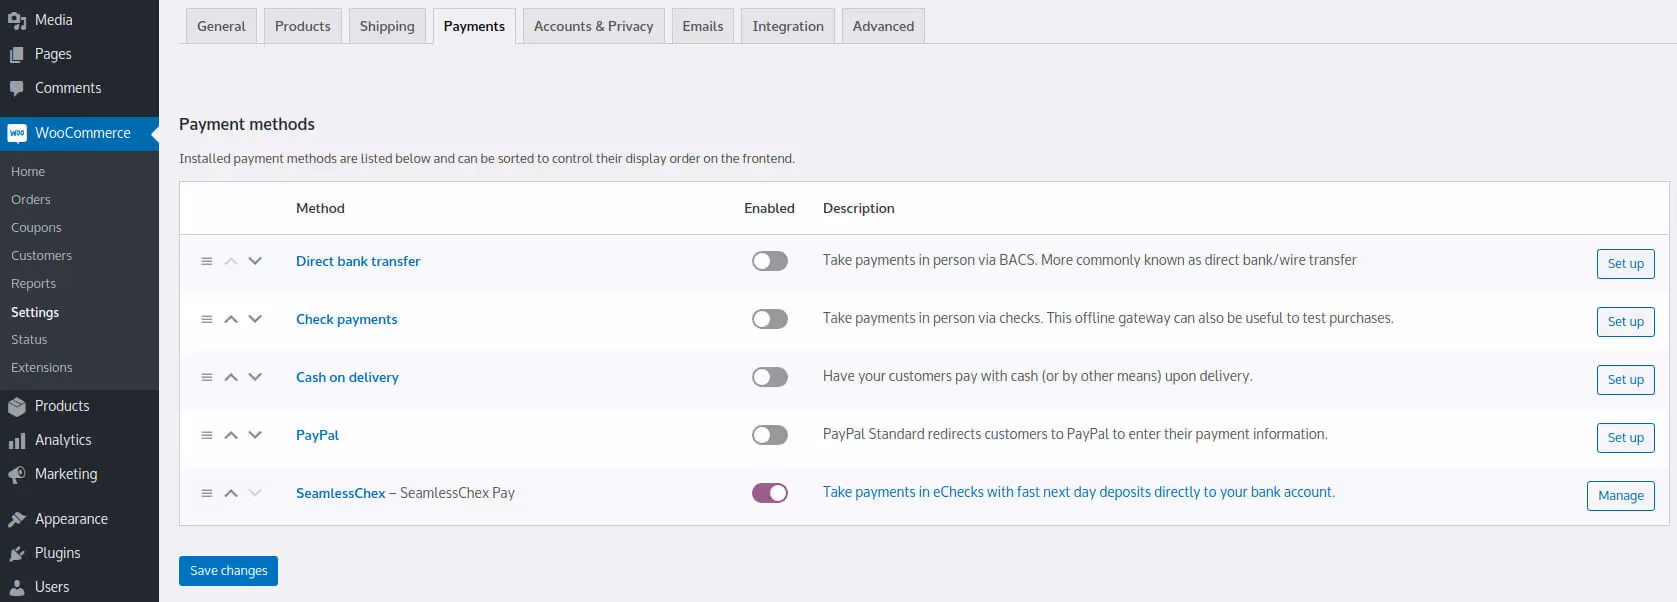Click the Plugins plug icon
1677x602 pixels.
[x=17, y=553]
